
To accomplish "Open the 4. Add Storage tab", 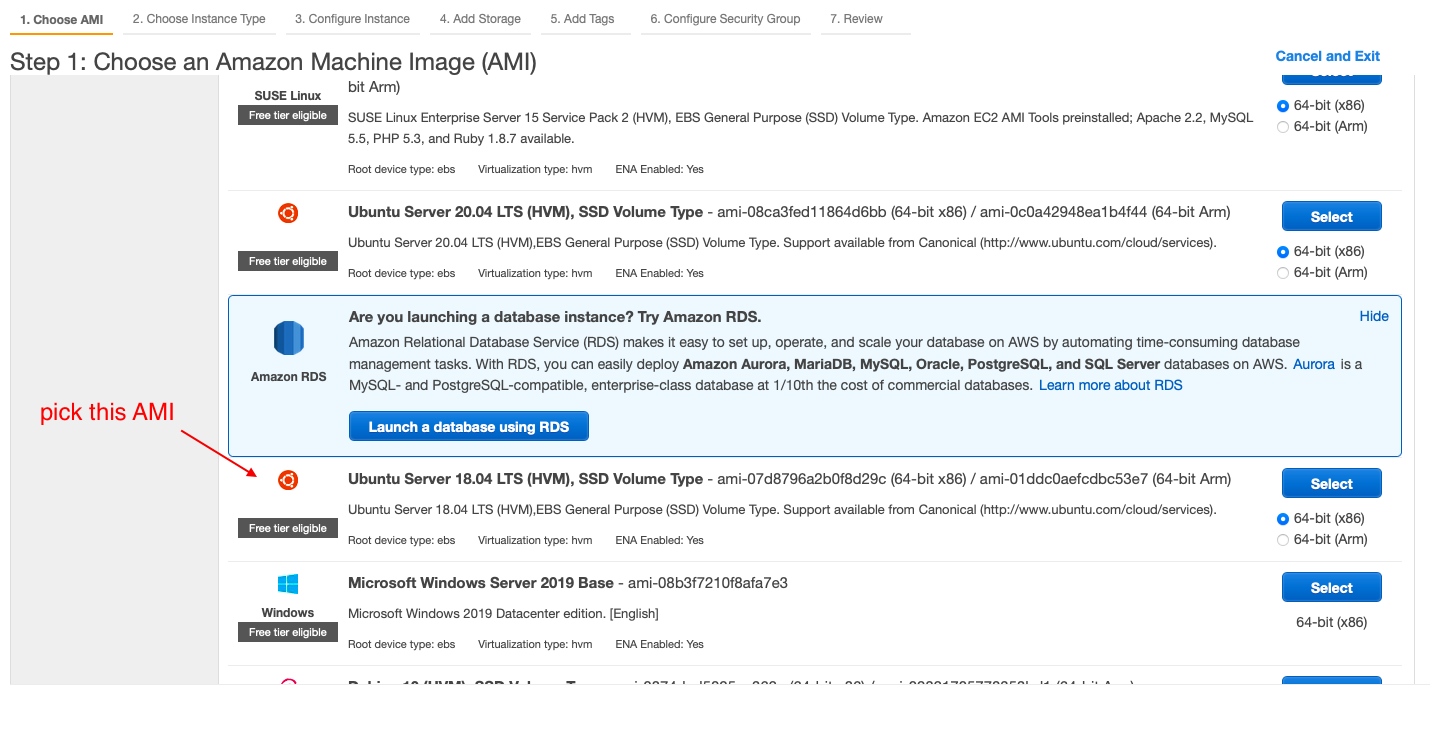I will [480, 19].
